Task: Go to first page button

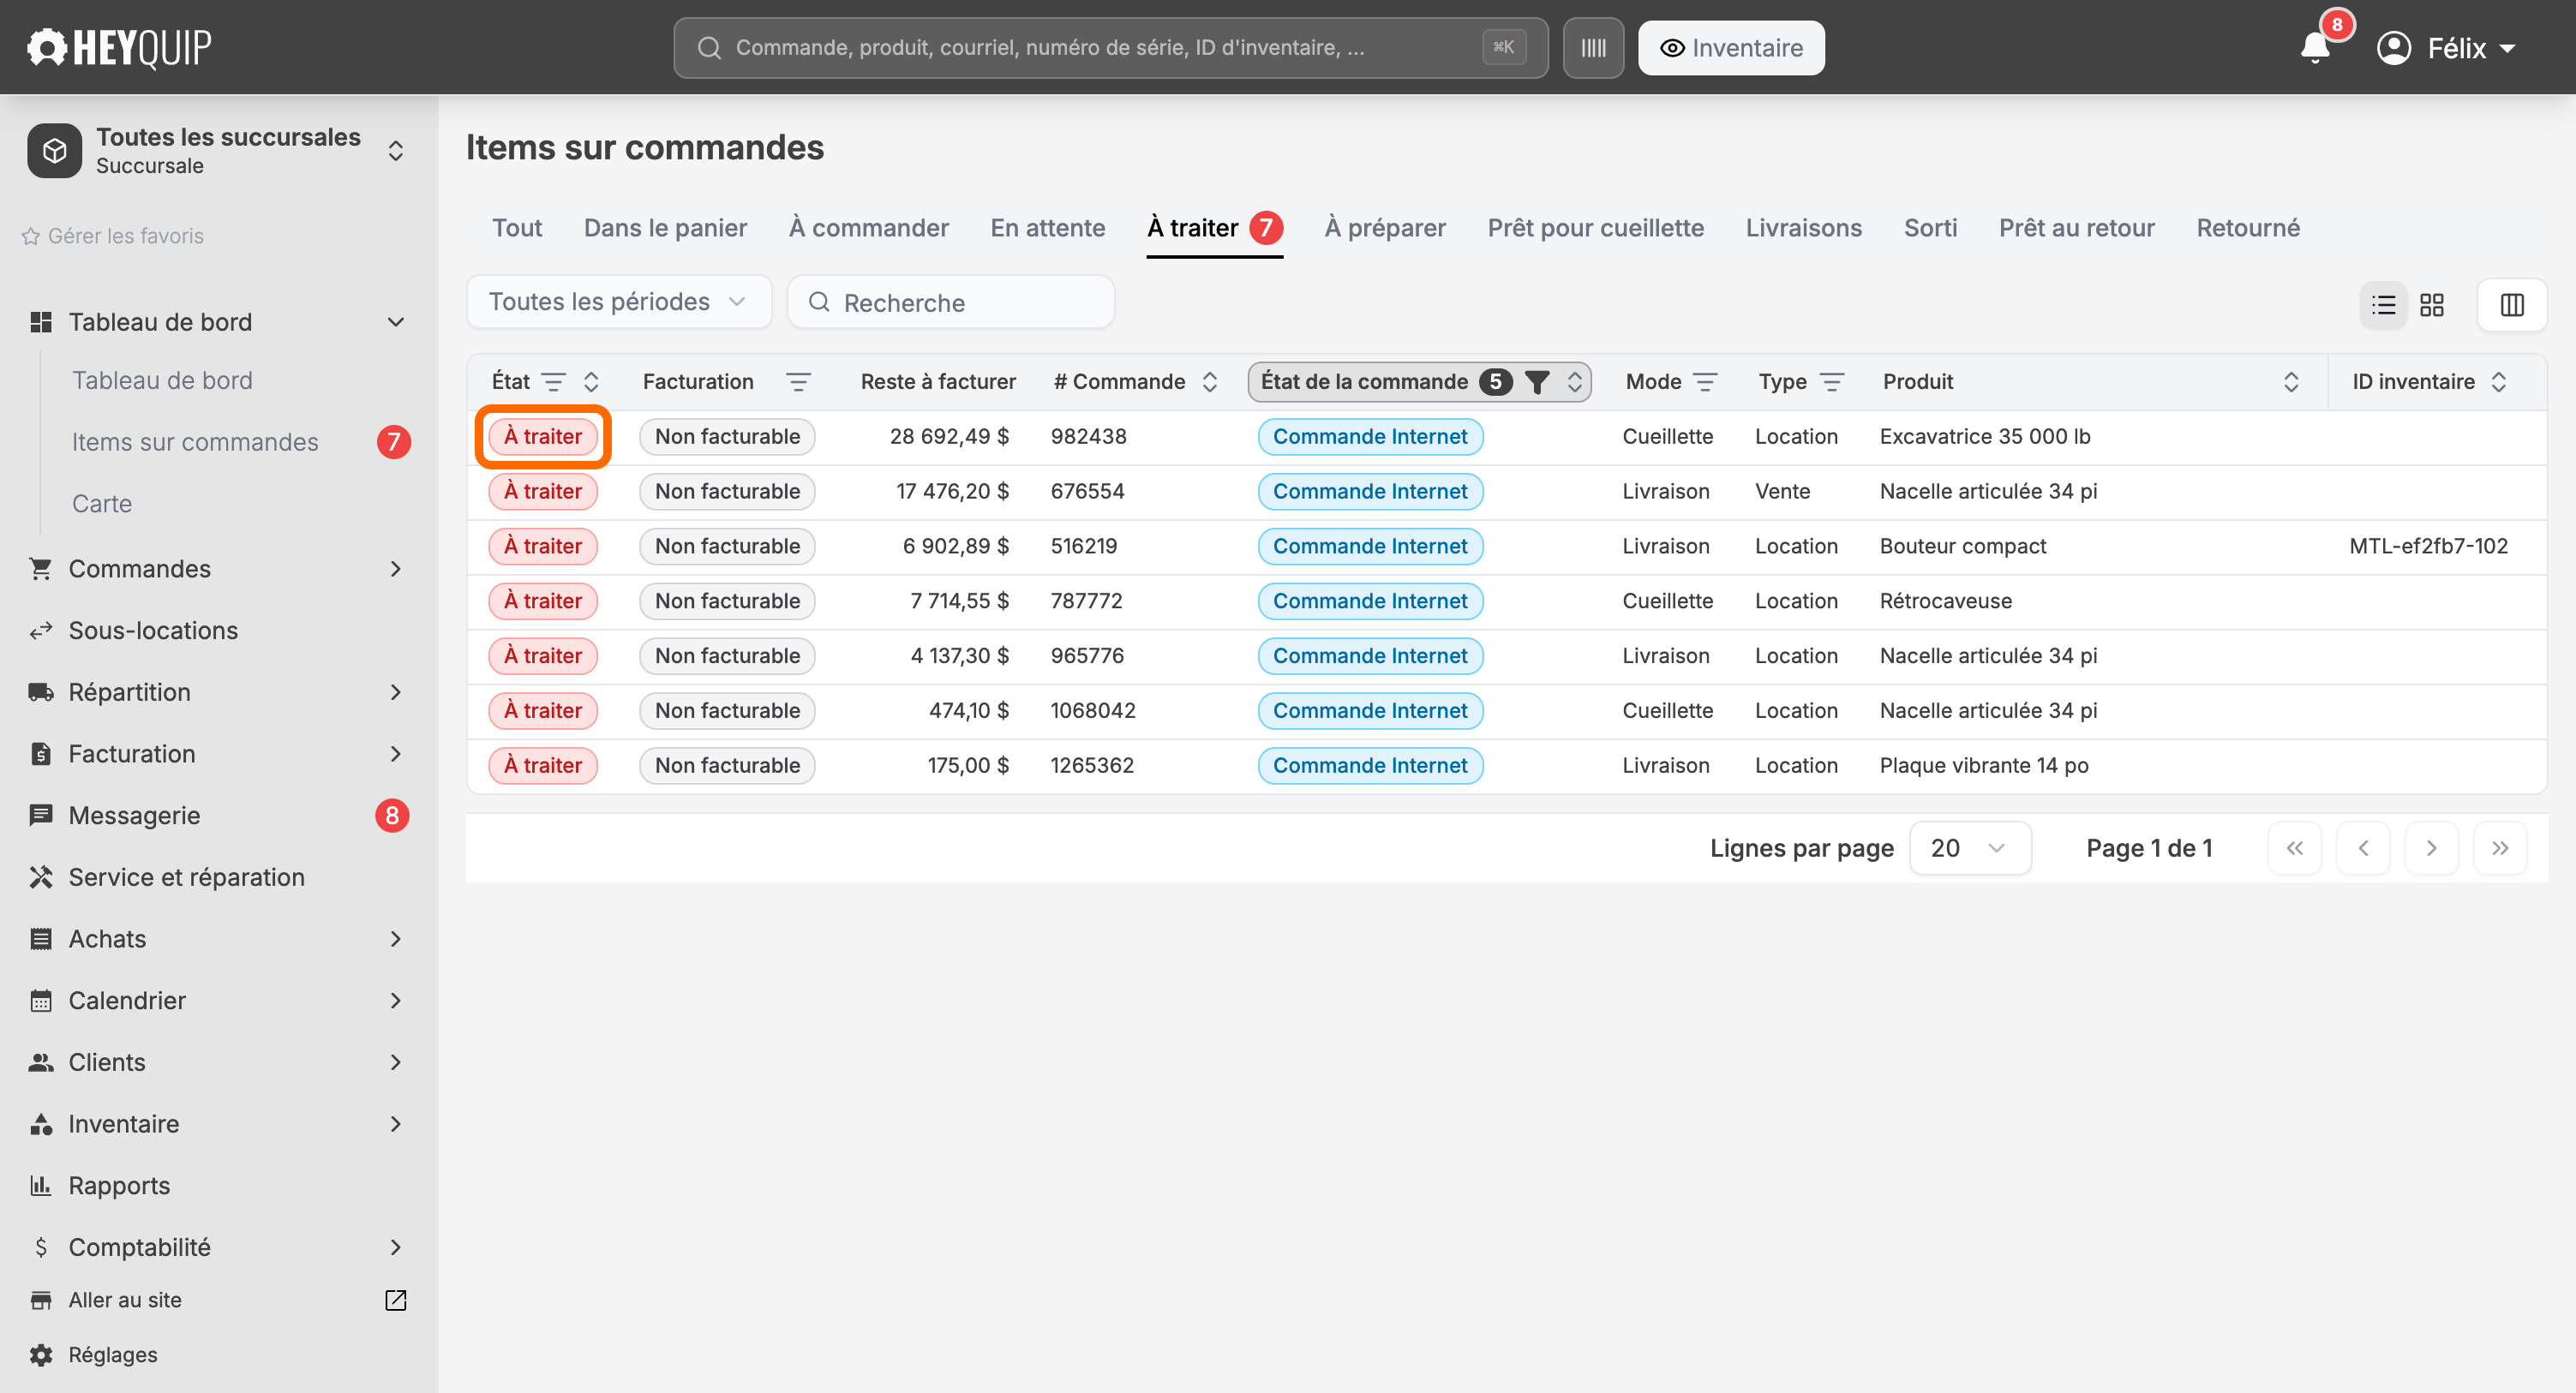Action: pos(2294,848)
